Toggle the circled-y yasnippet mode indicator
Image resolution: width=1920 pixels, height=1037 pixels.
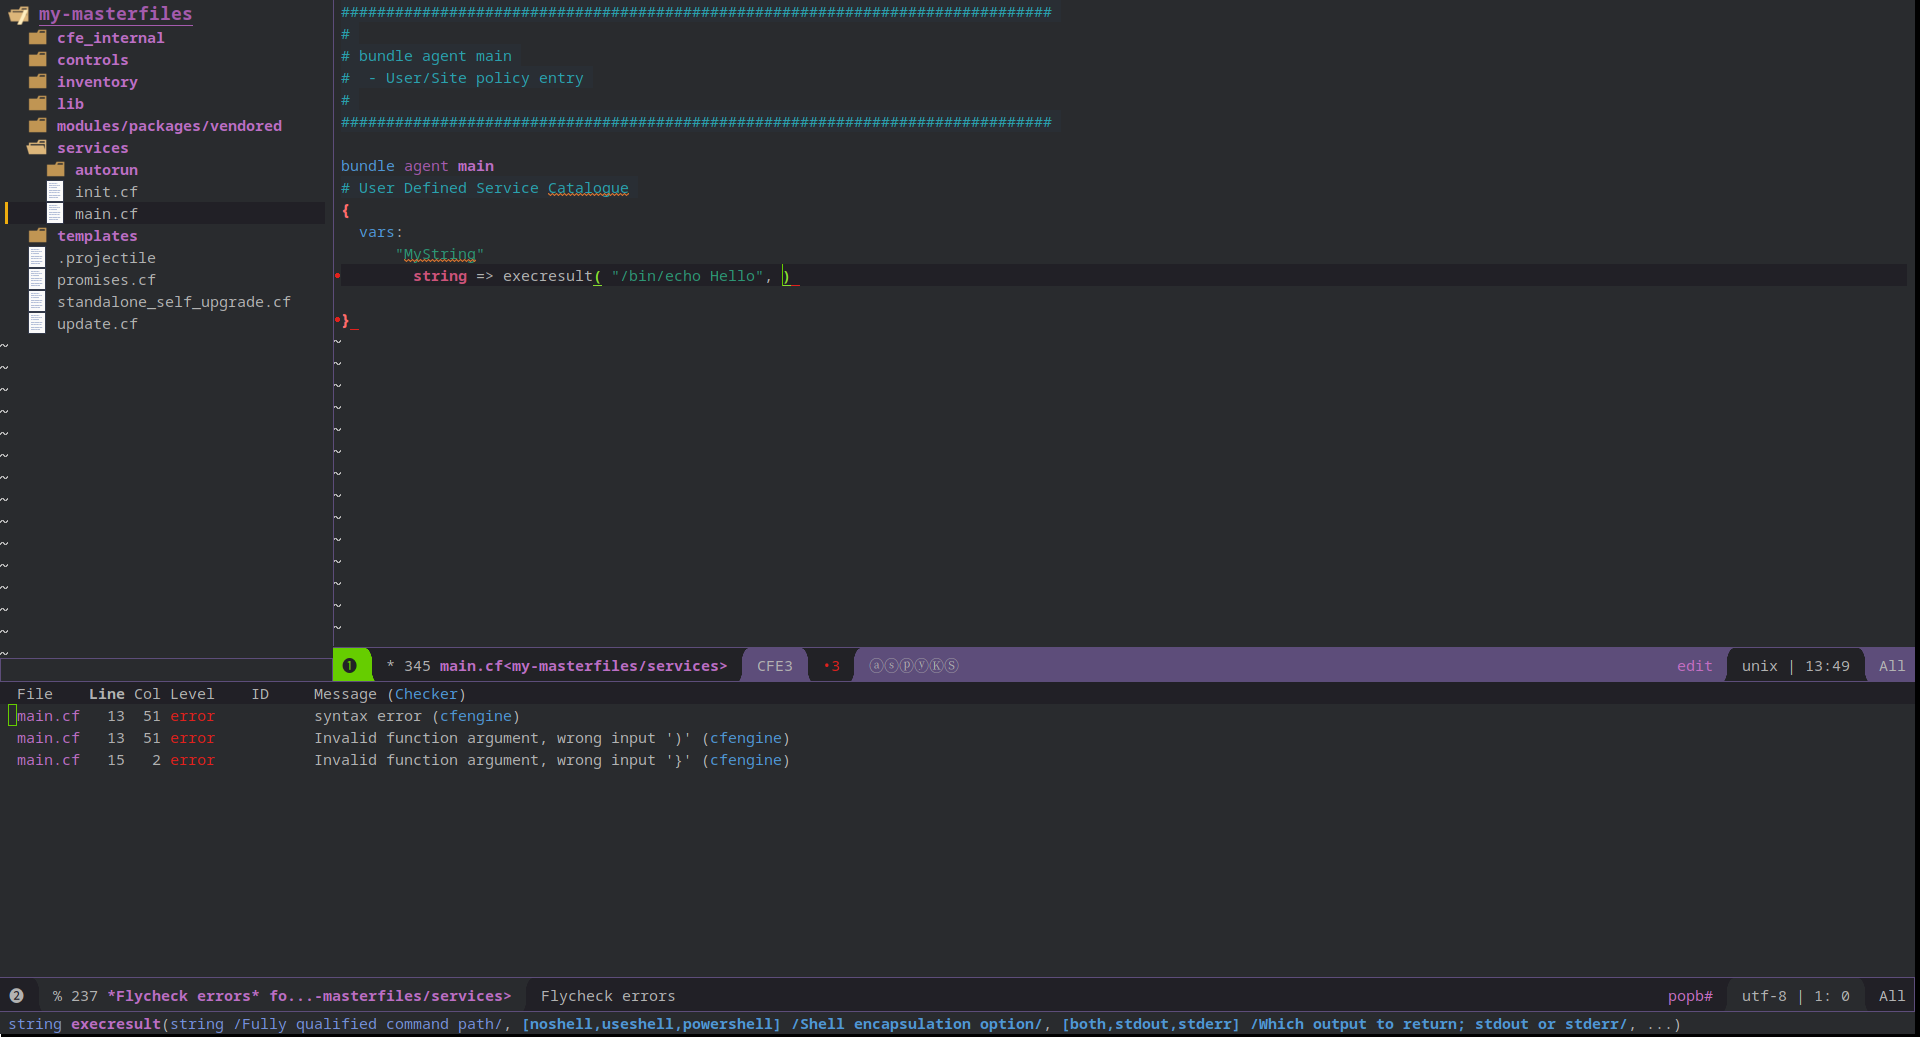tap(922, 665)
